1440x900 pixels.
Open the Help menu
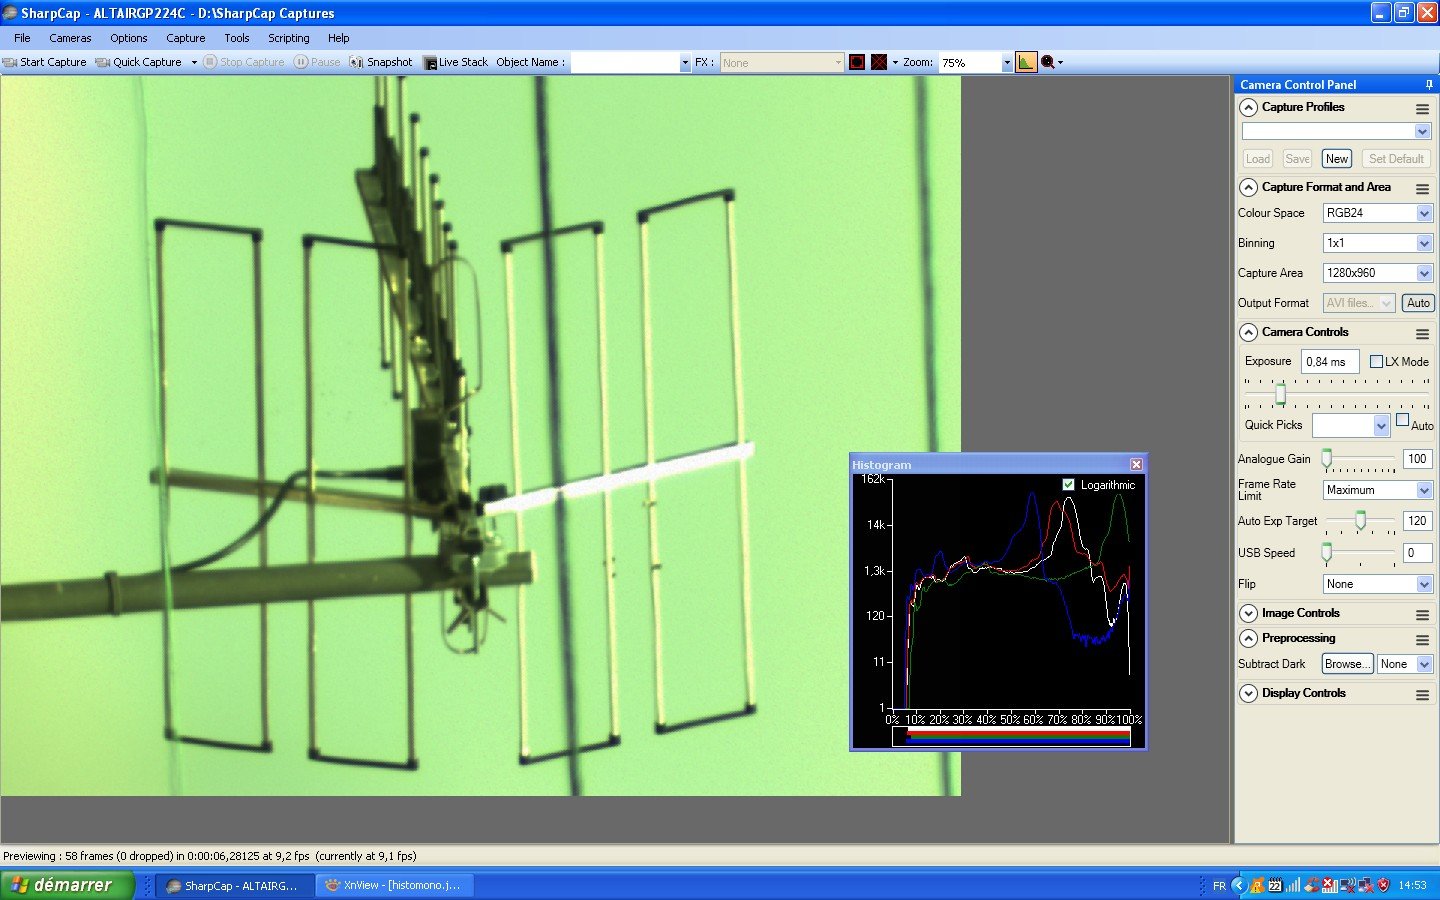click(x=339, y=38)
